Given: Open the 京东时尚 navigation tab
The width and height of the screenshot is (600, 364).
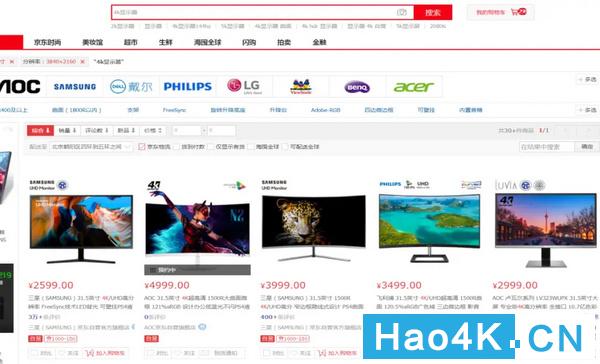Looking at the screenshot, I should (47, 42).
